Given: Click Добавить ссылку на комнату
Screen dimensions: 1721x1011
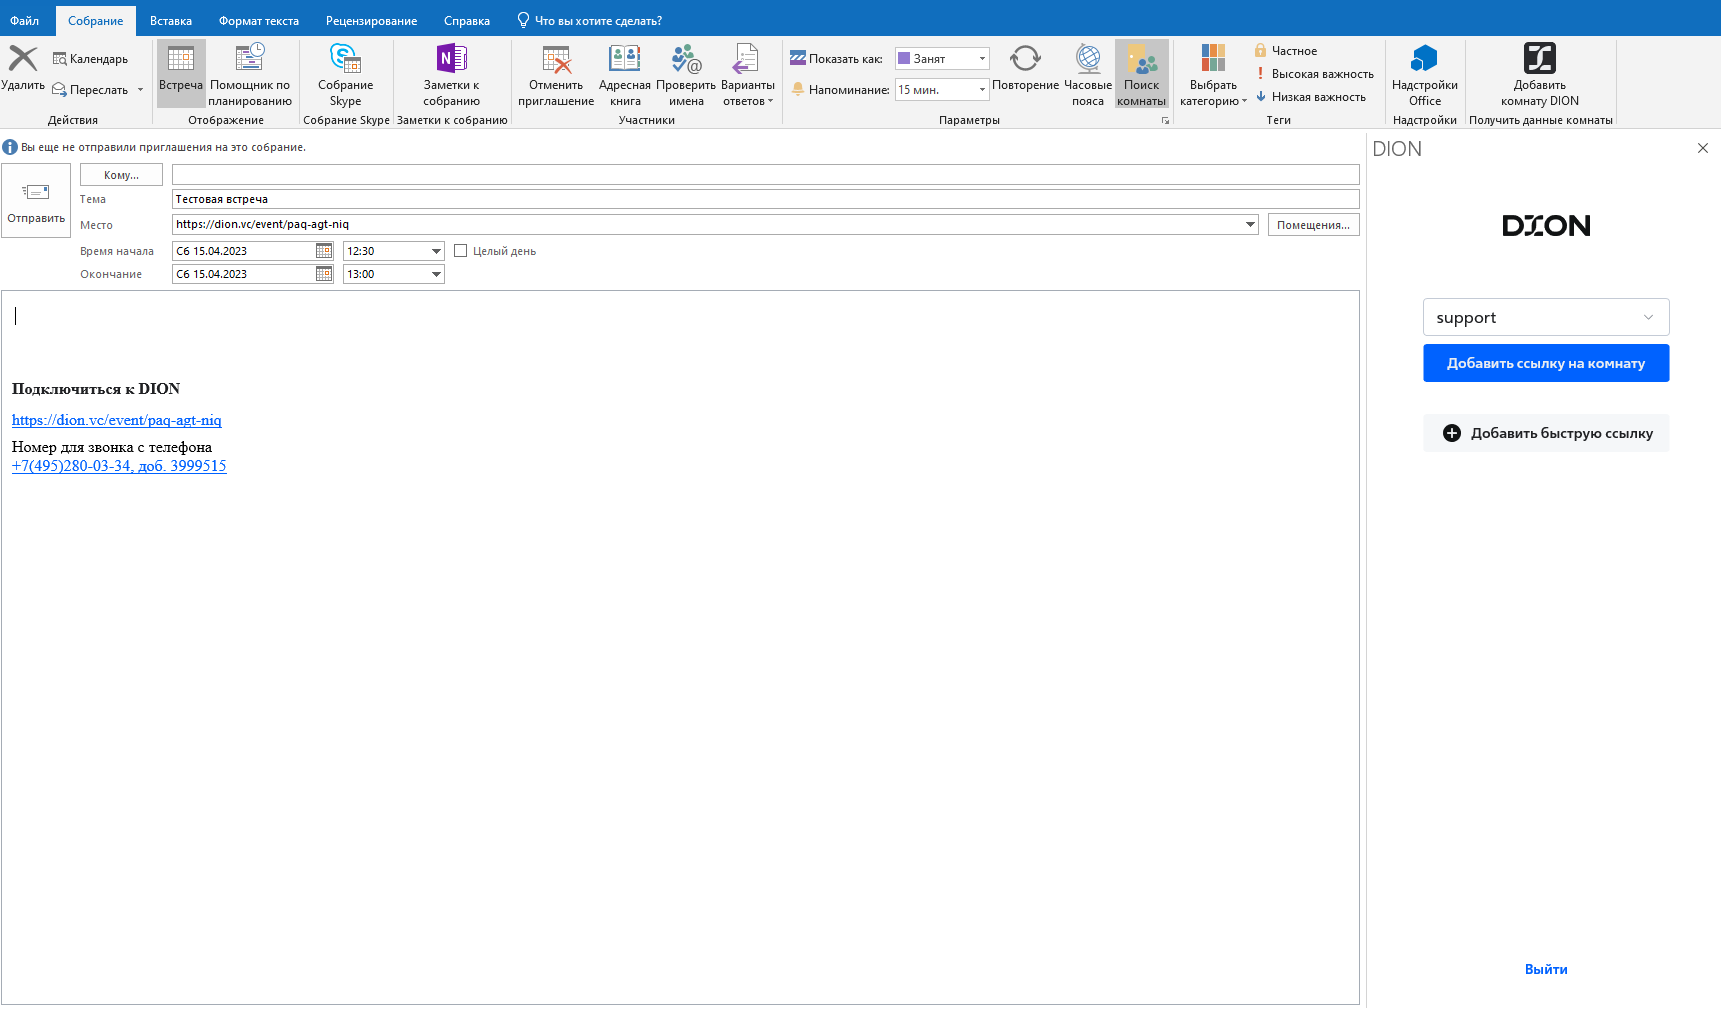Looking at the screenshot, I should [x=1546, y=363].
